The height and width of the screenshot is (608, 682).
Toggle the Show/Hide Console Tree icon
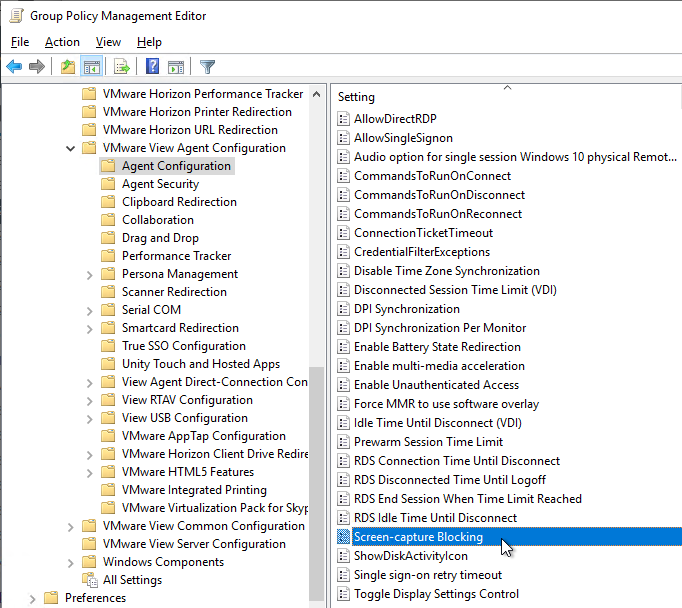(92, 67)
